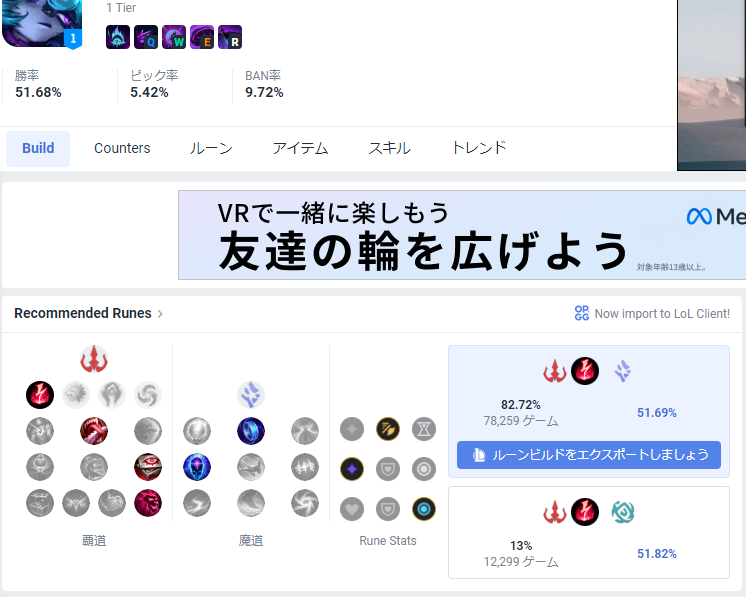Click the yellow attack speed stat shard

tap(388, 429)
